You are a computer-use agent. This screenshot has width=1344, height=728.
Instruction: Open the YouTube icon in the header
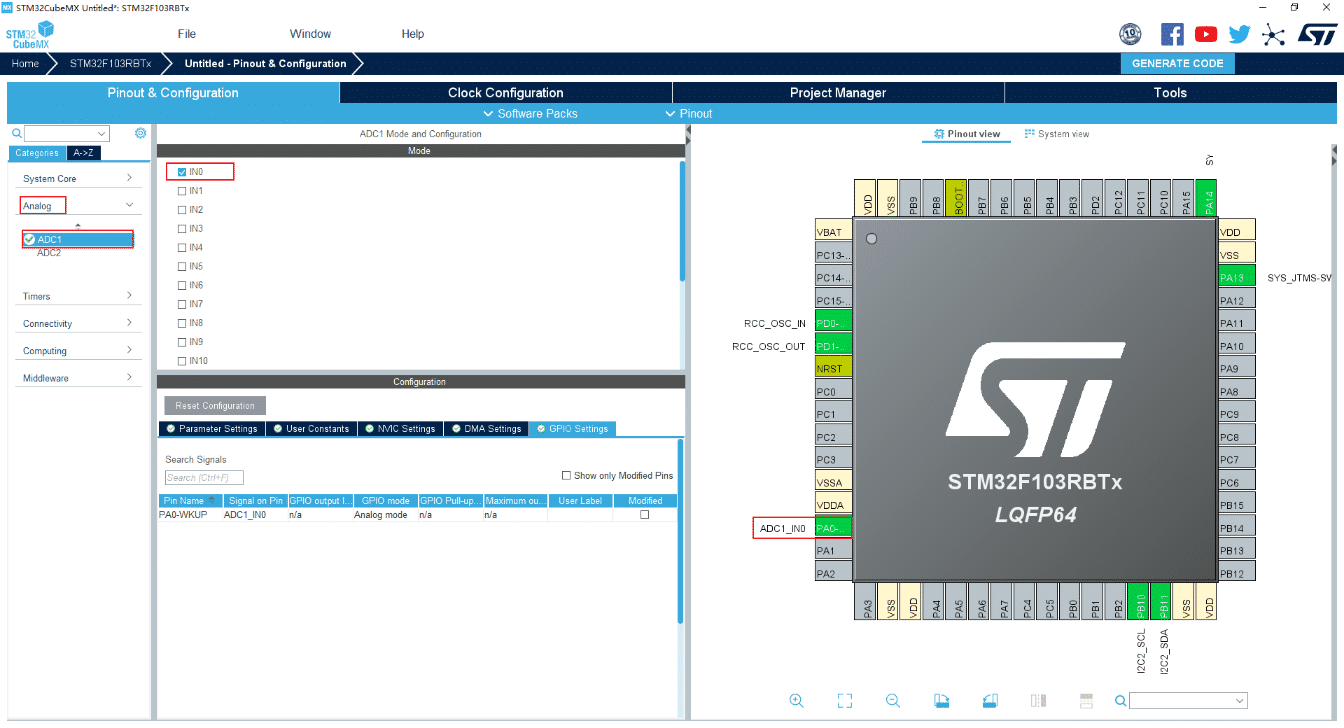1206,34
